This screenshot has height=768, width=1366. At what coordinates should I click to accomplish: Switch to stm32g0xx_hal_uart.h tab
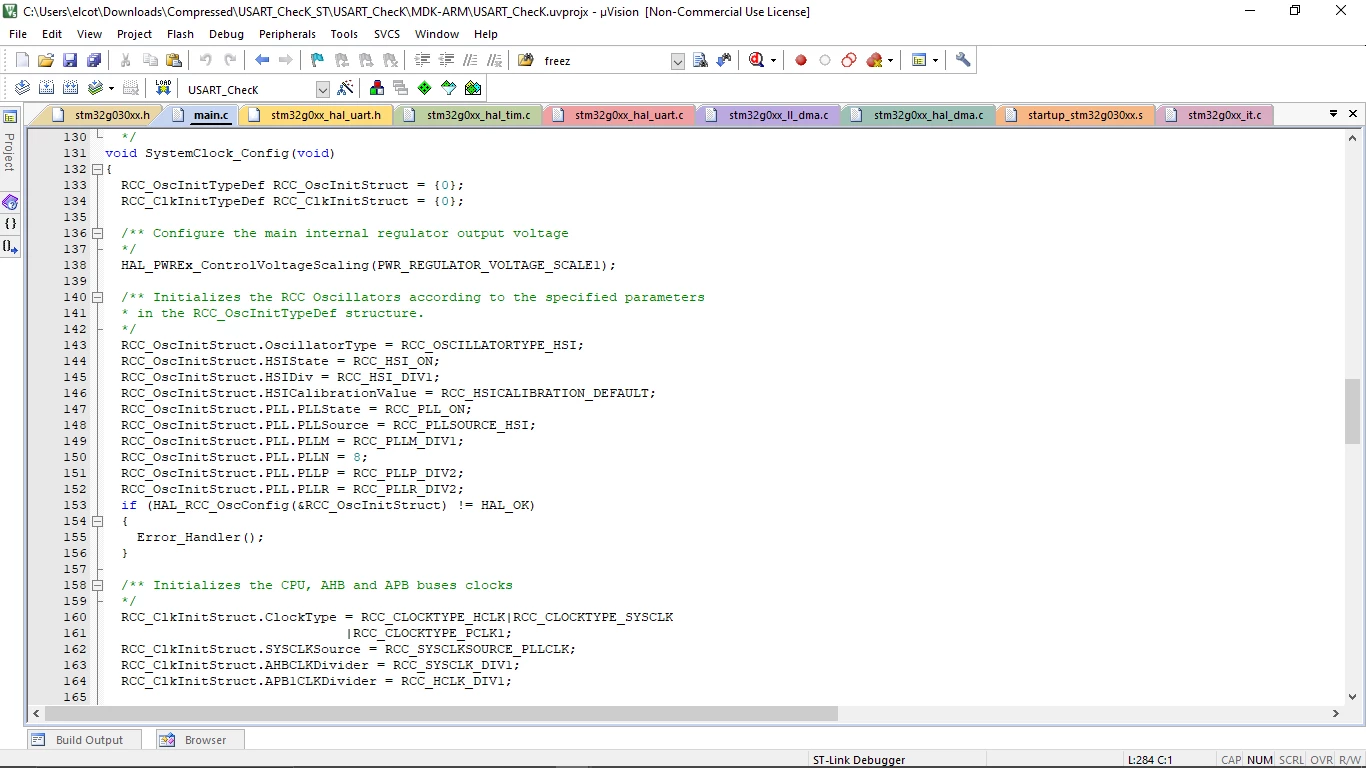point(316,115)
